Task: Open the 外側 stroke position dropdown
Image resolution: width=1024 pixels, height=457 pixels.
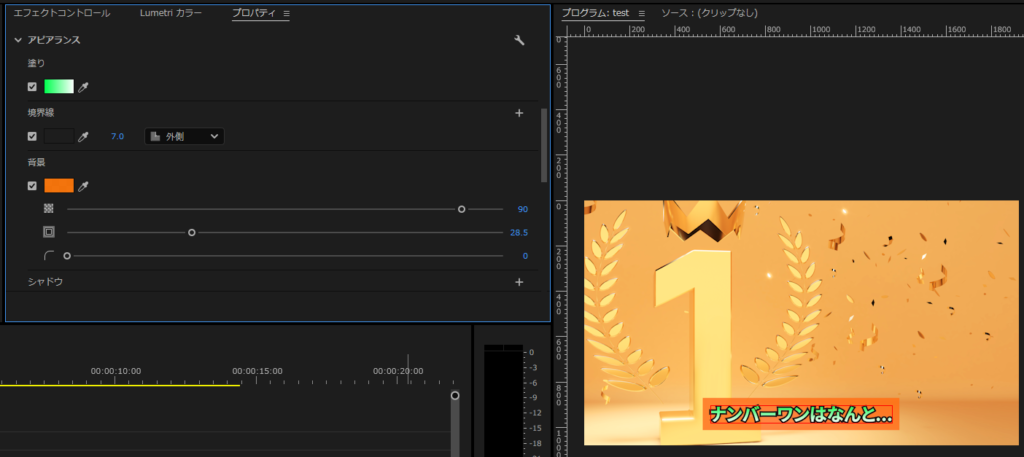Action: click(185, 136)
